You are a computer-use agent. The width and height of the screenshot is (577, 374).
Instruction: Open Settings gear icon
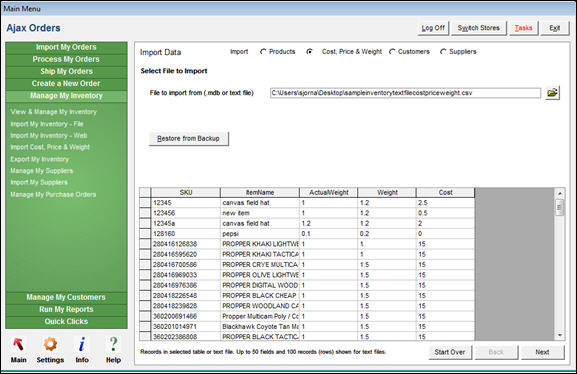coord(50,345)
